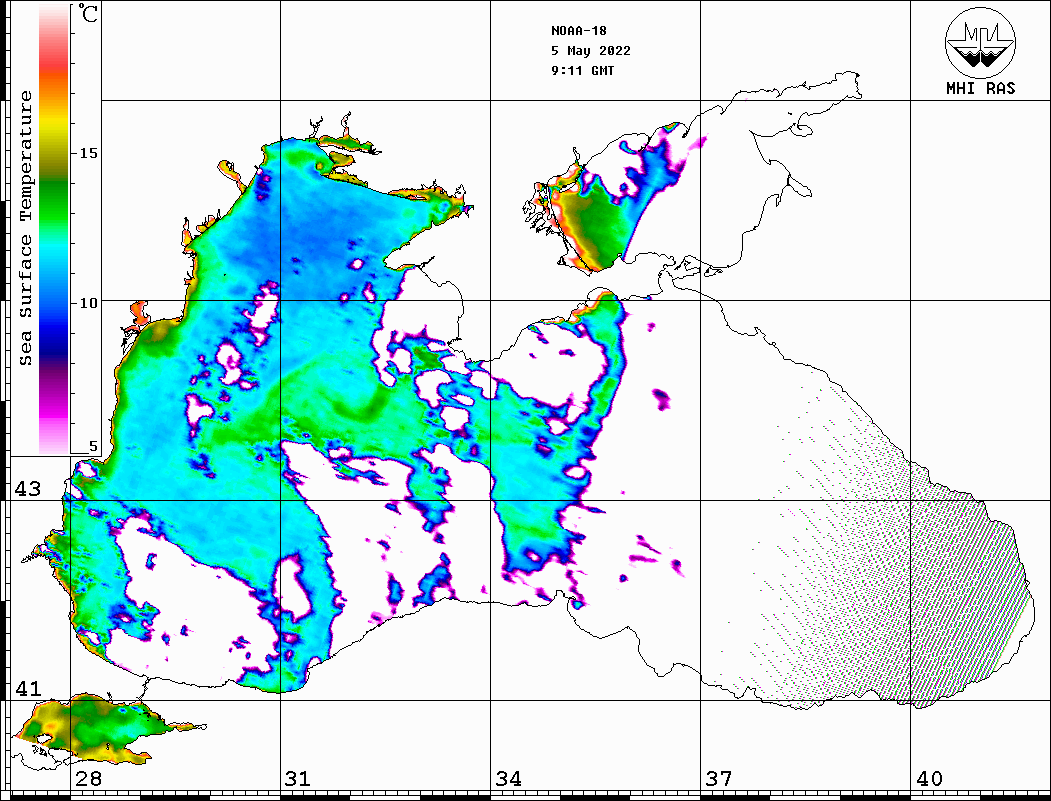The image size is (1051, 801).
Task: Click the temperature color scale bar
Action: click(x=54, y=229)
